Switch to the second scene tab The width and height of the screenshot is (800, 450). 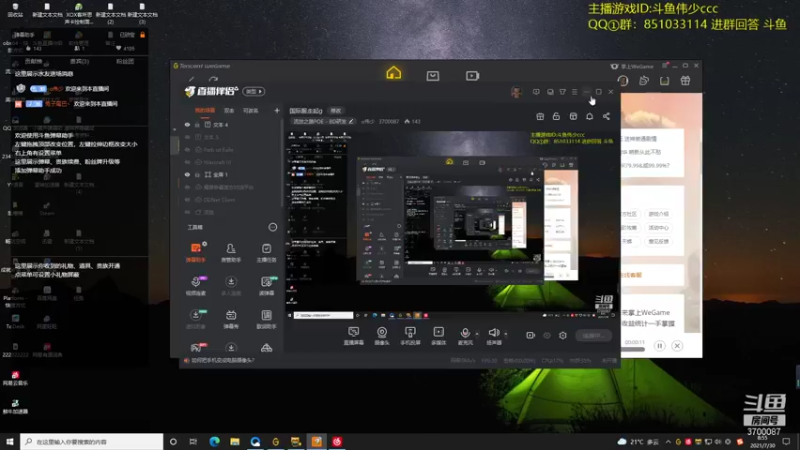[x=229, y=110]
